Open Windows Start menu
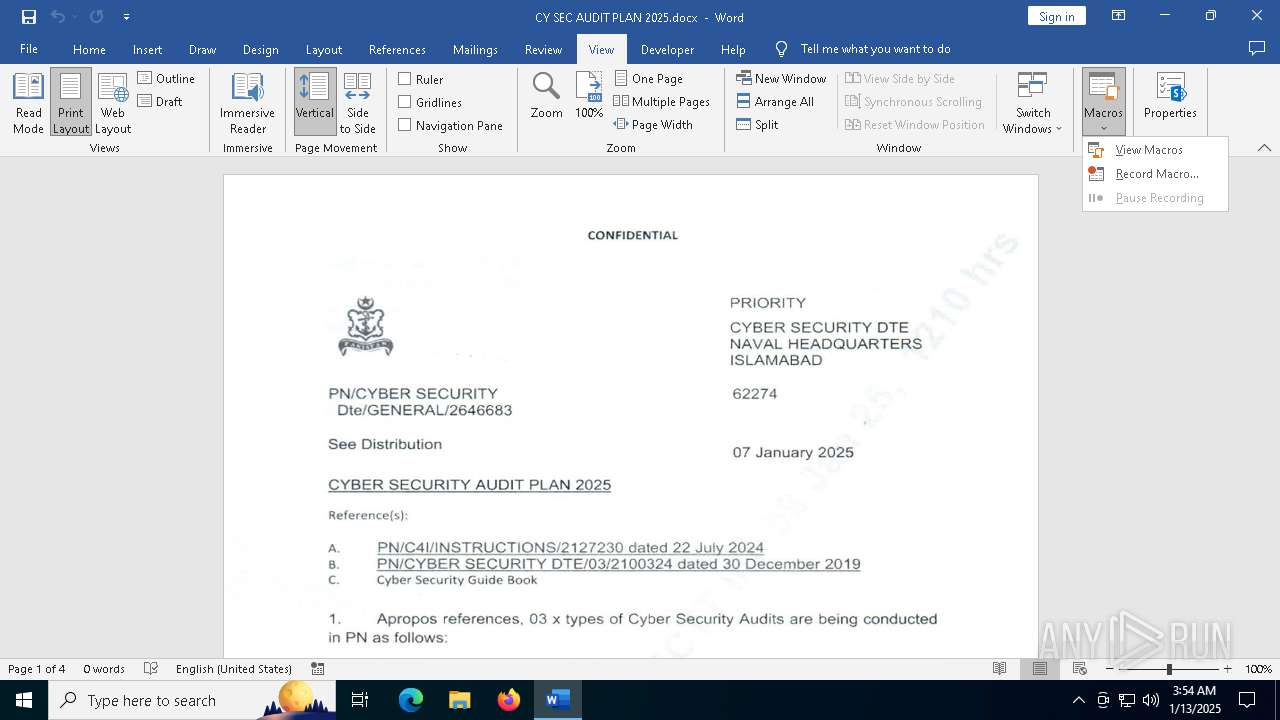The height and width of the screenshot is (720, 1280). (x=23, y=700)
